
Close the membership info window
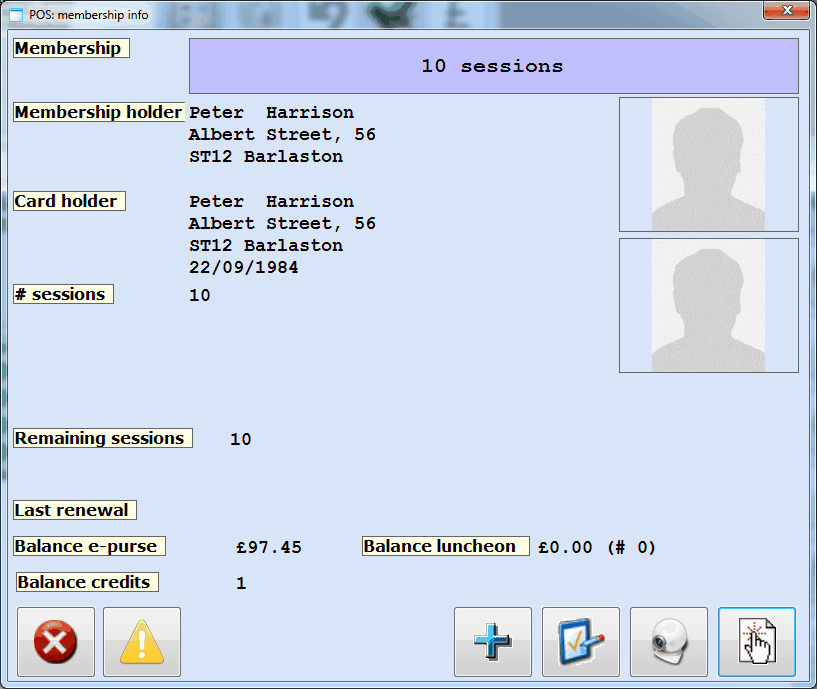coord(787,11)
